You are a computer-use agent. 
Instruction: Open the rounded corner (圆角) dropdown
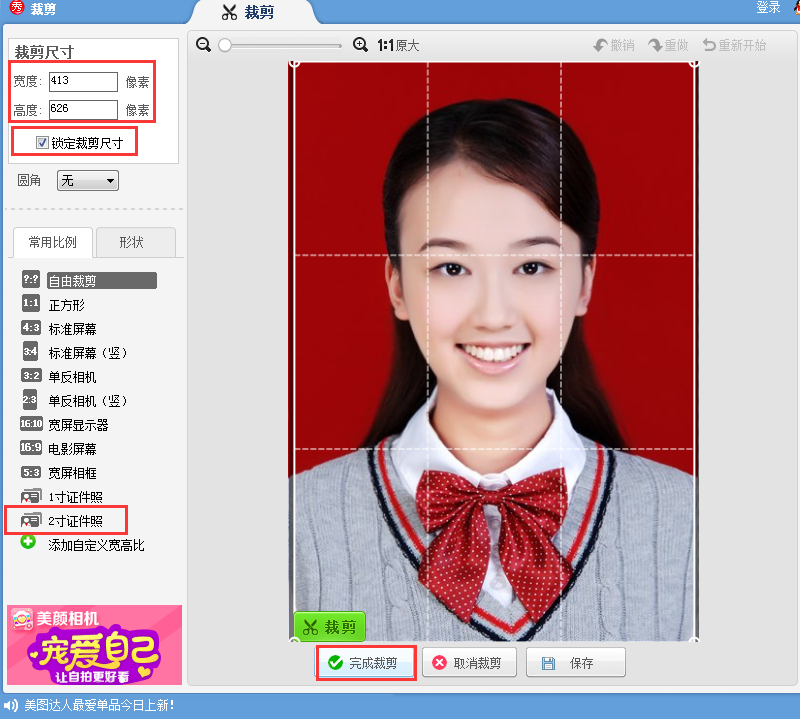pos(88,181)
